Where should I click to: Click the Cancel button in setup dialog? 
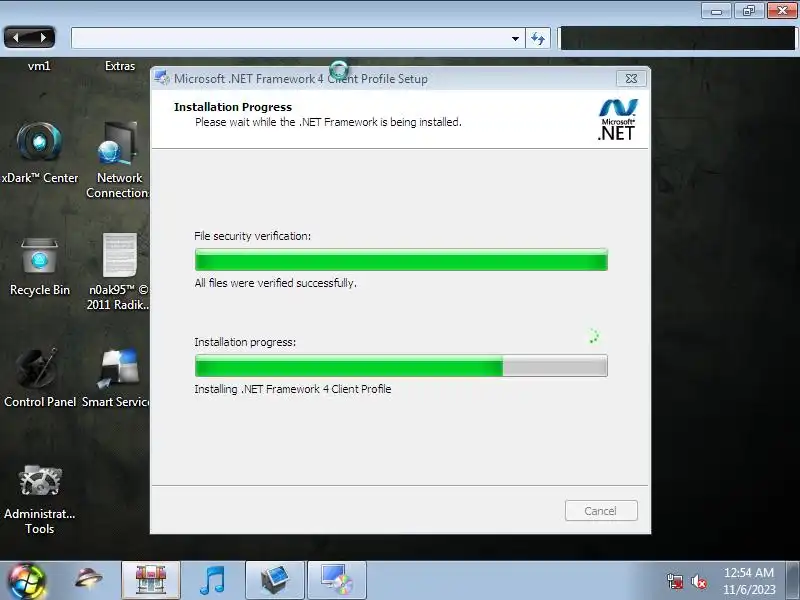[x=601, y=511]
